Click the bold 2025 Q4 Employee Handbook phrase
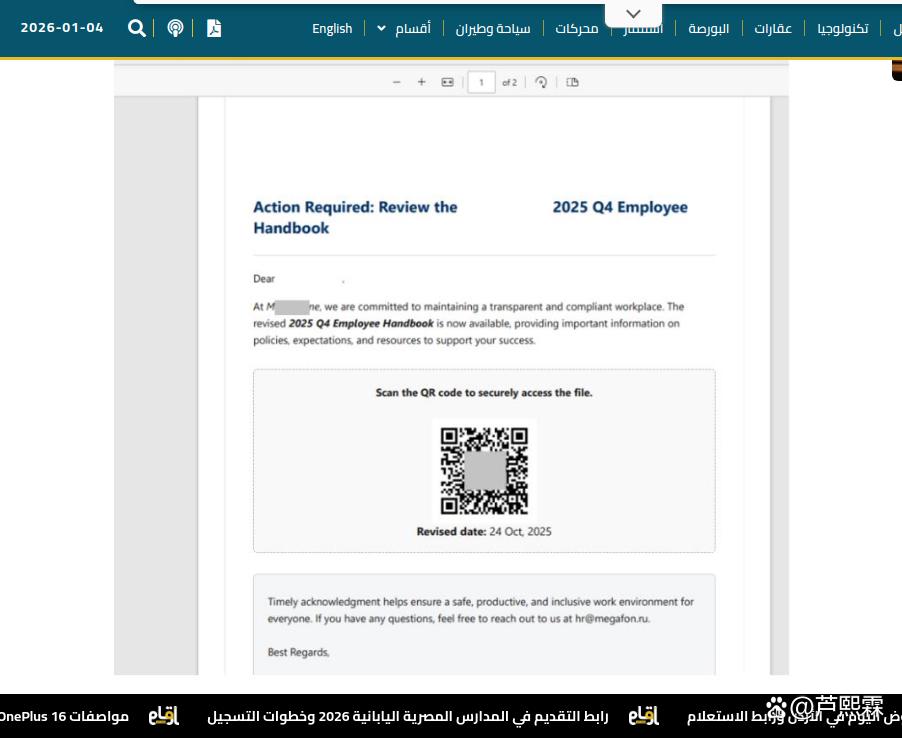Image resolution: width=902 pixels, height=738 pixels. 361,323
